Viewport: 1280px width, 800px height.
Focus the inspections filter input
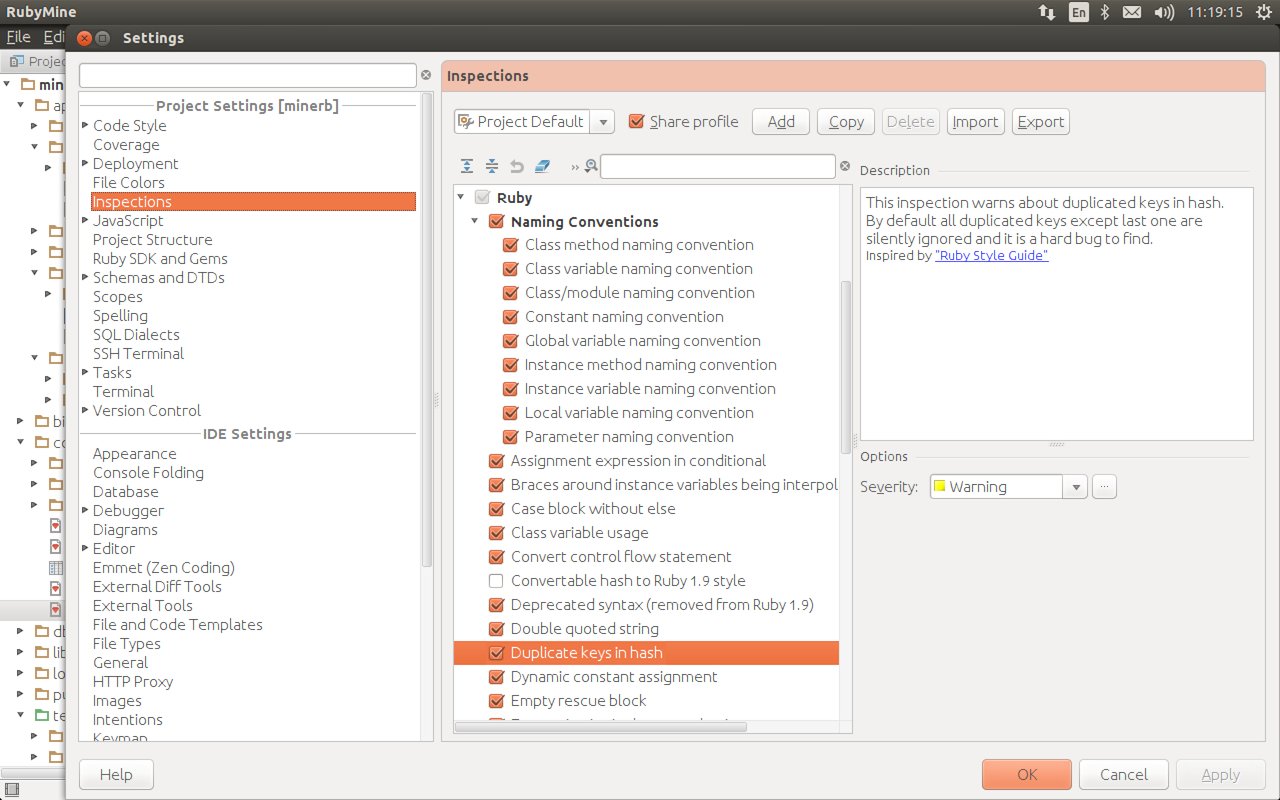717,167
